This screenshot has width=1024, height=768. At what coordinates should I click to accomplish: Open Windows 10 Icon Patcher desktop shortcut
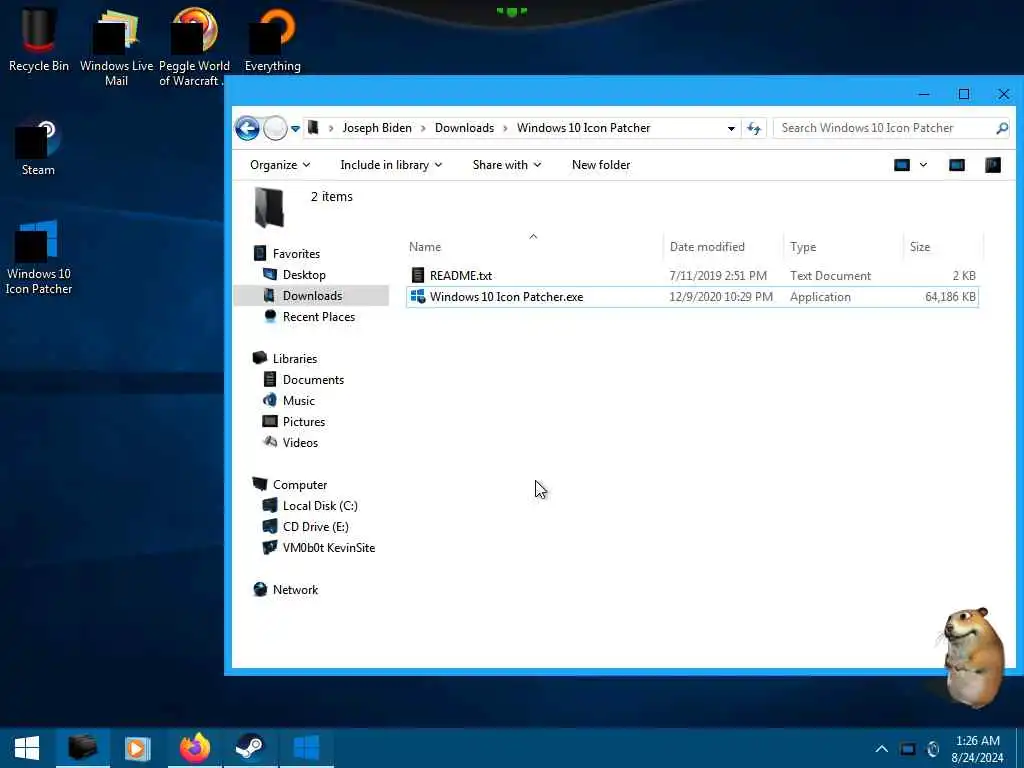pos(39,258)
